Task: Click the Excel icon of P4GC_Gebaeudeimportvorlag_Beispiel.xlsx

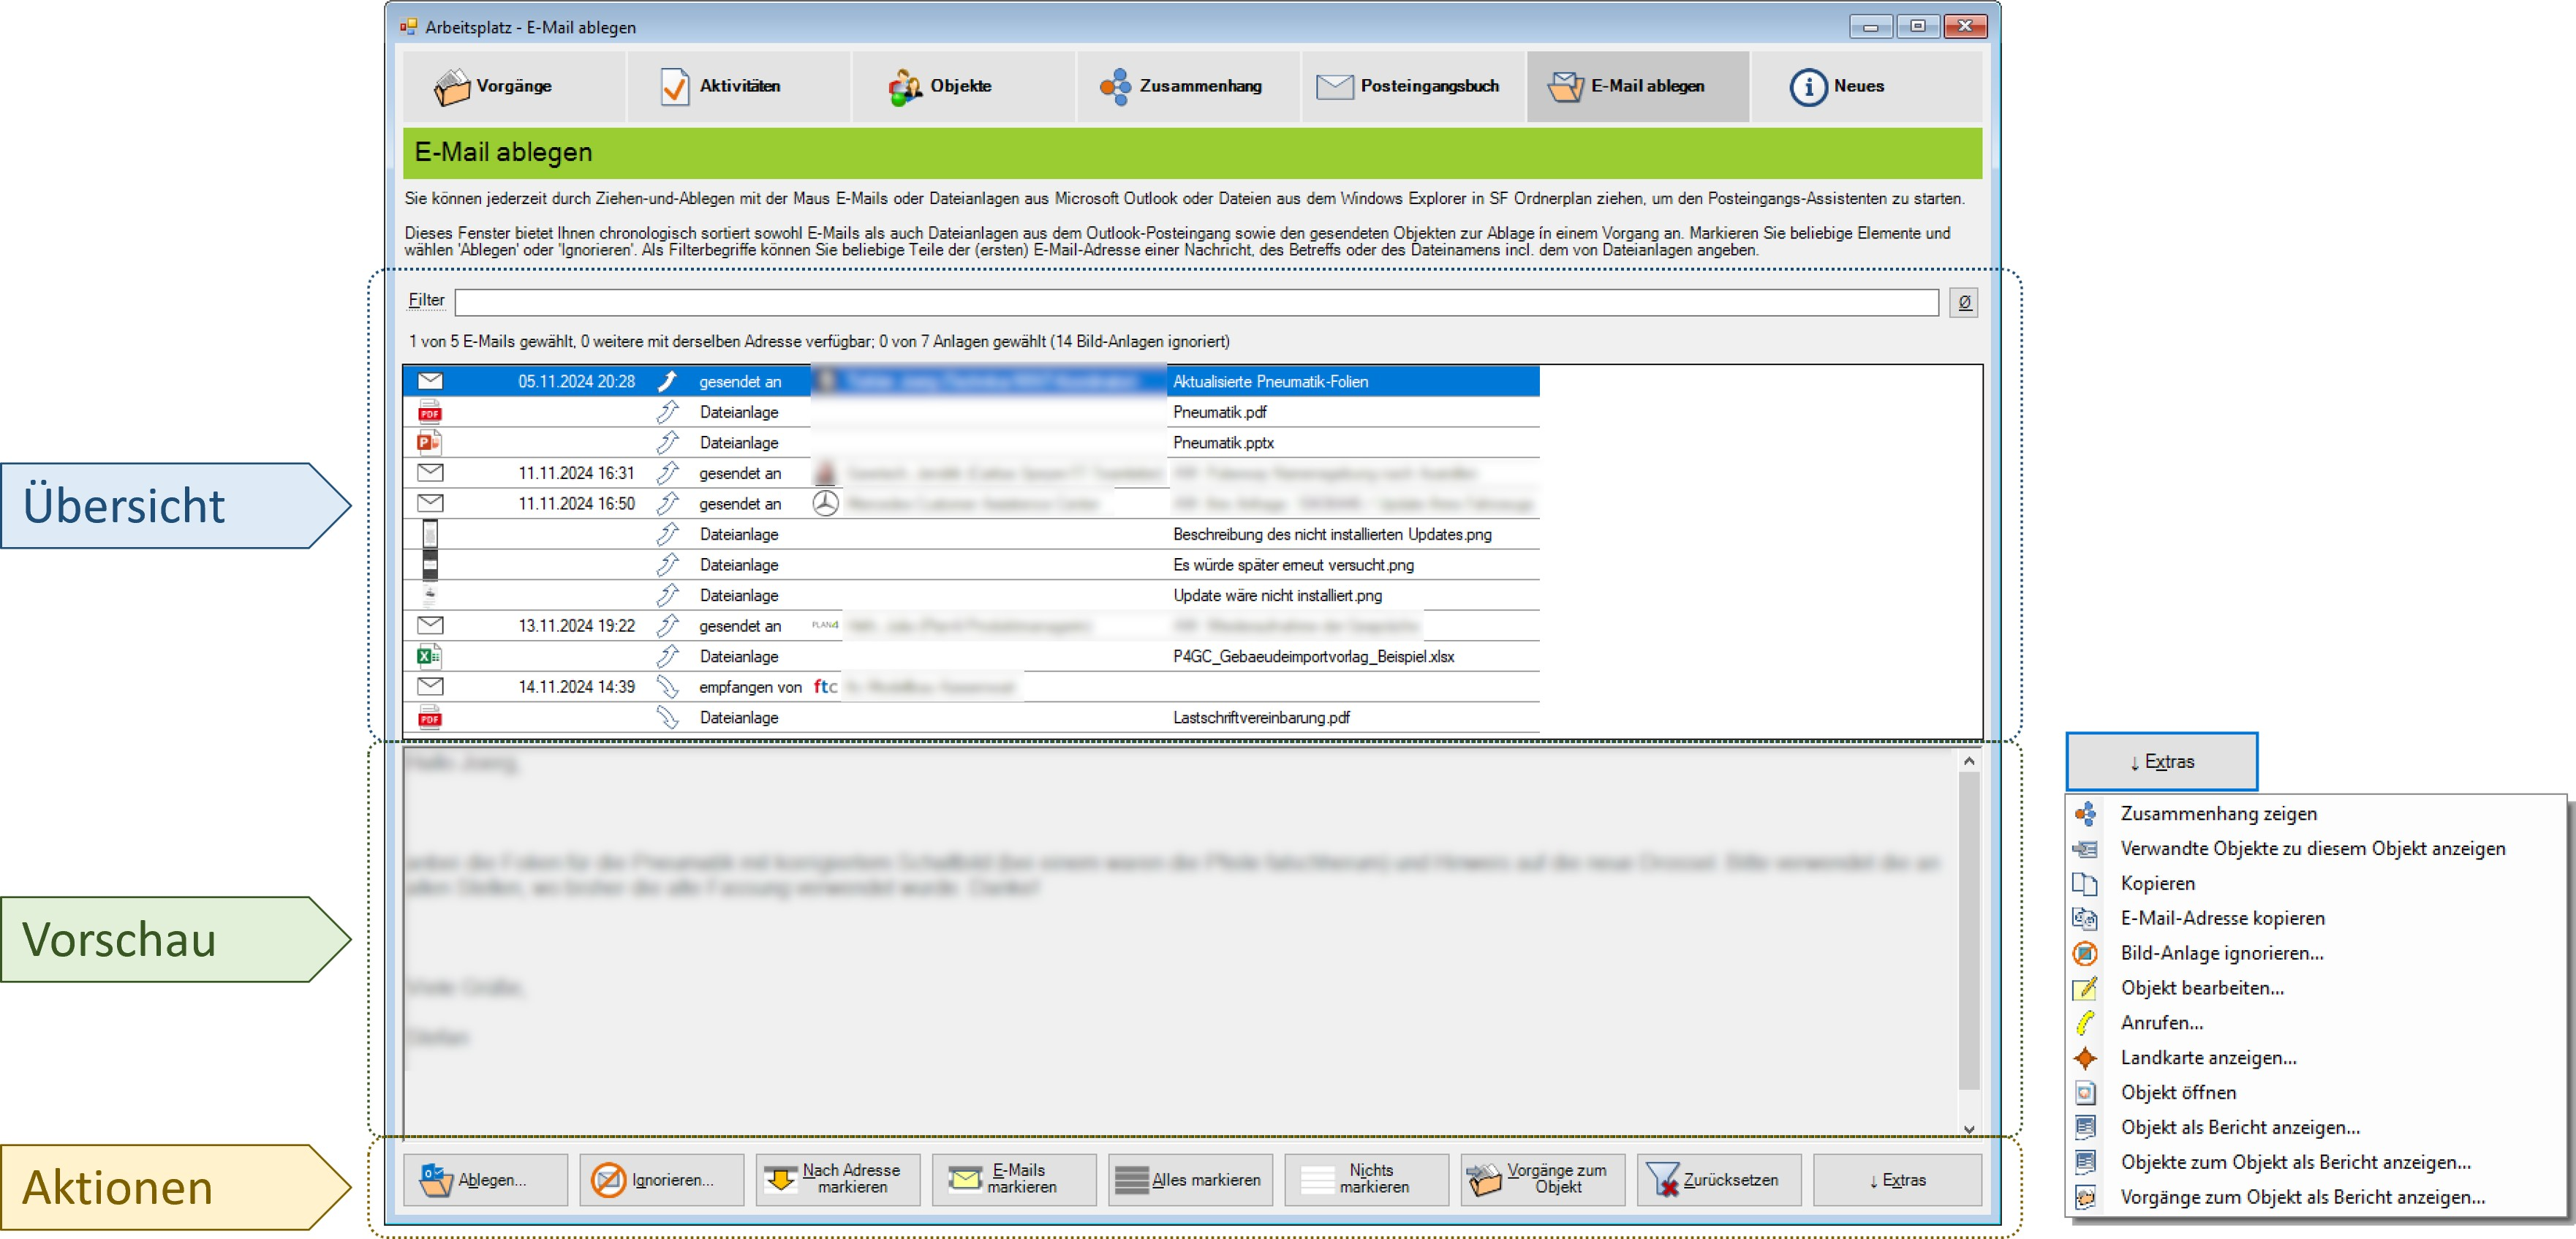Action: pyautogui.click(x=430, y=656)
